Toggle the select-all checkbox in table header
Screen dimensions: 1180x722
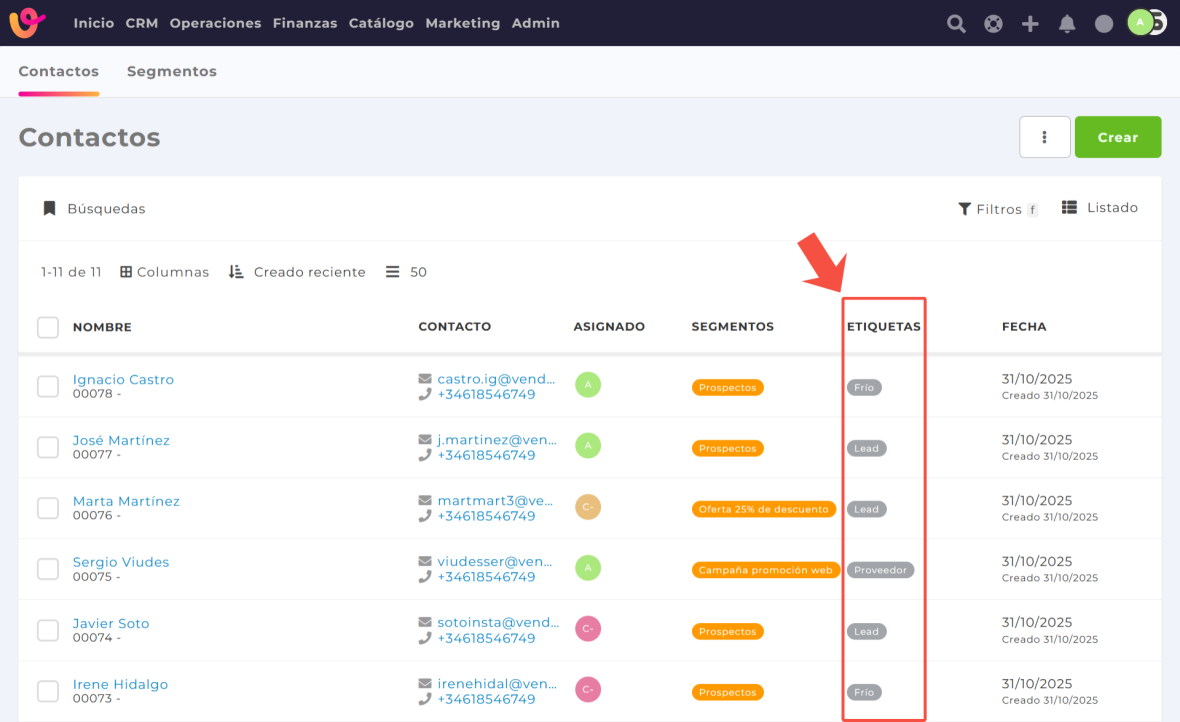[48, 327]
